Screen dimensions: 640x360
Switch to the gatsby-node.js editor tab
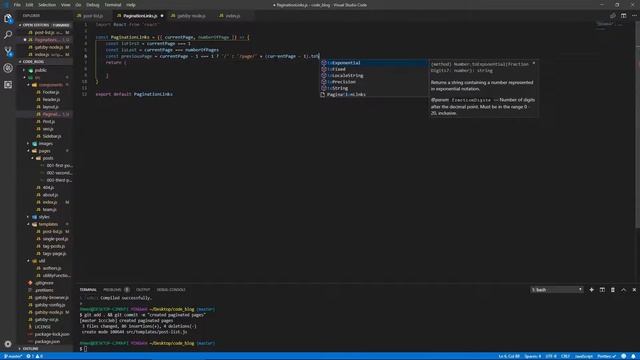click(191, 16)
